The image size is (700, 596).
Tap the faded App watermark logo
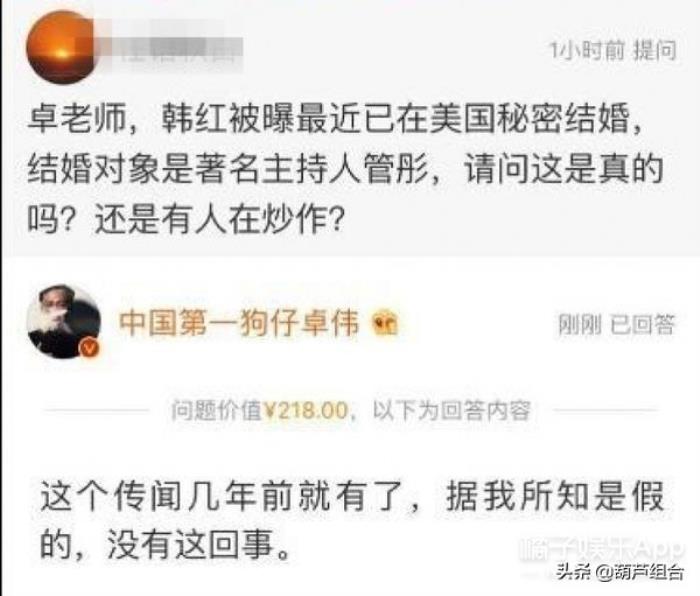601,550
